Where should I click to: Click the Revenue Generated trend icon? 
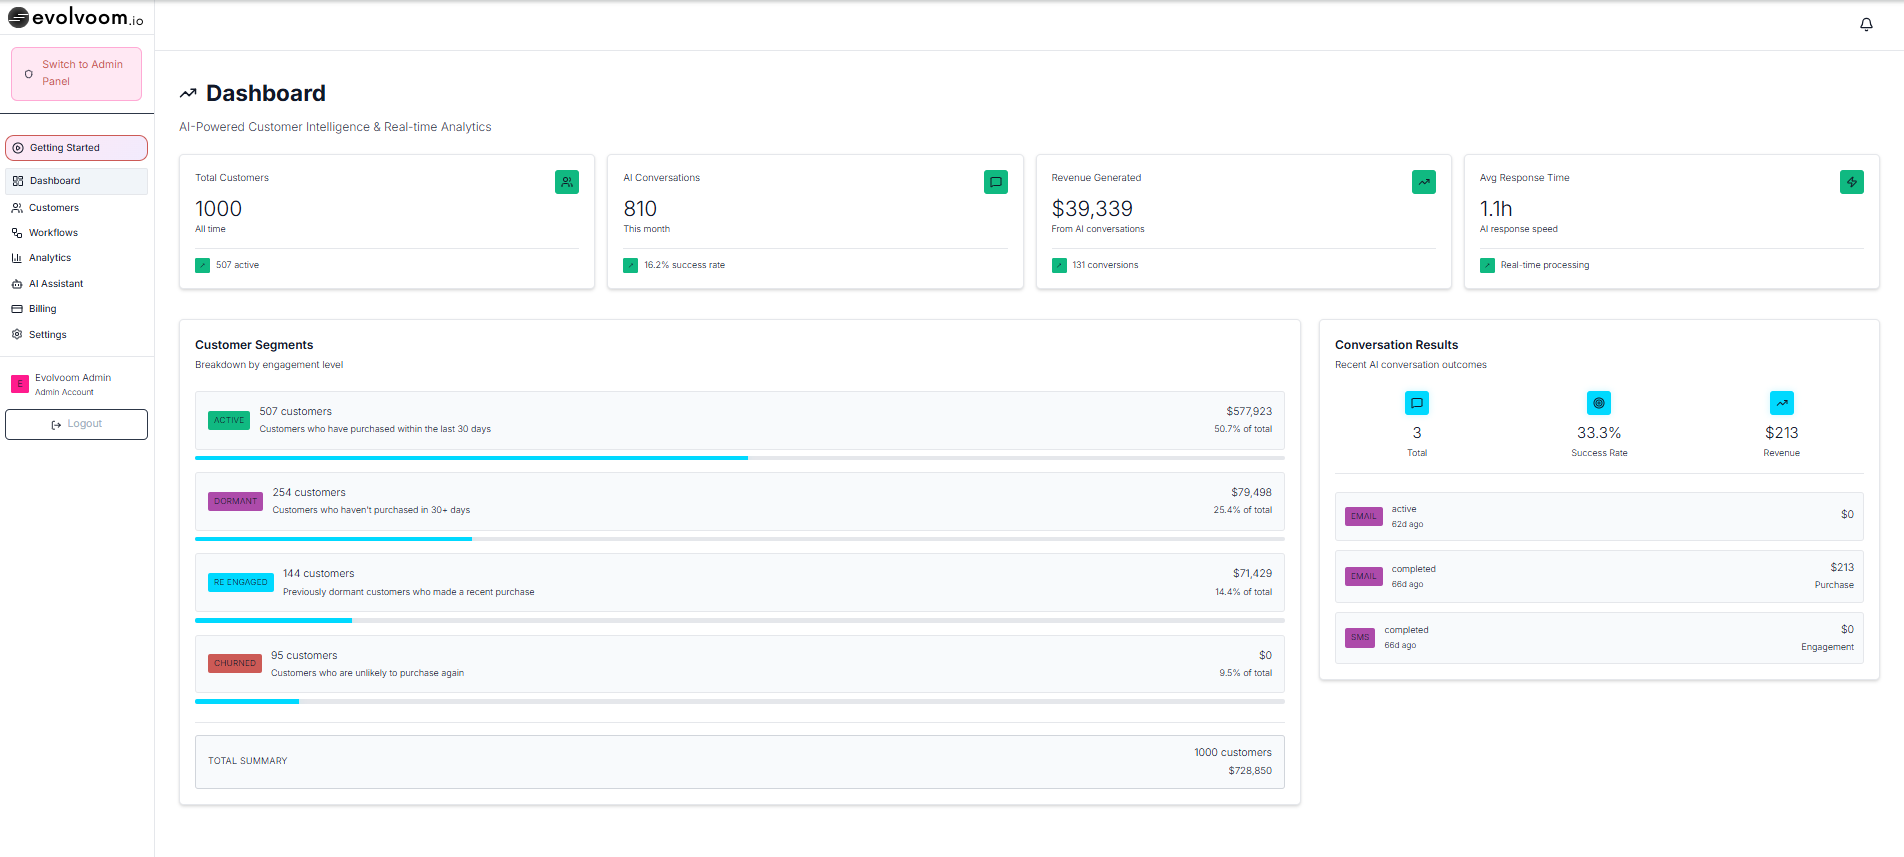click(x=1423, y=182)
